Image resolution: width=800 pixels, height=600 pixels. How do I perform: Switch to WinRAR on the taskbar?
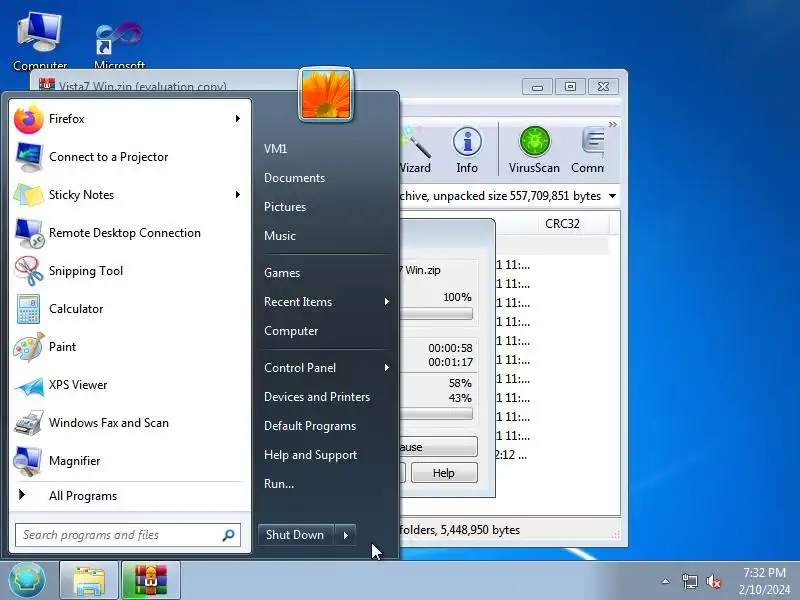click(151, 580)
